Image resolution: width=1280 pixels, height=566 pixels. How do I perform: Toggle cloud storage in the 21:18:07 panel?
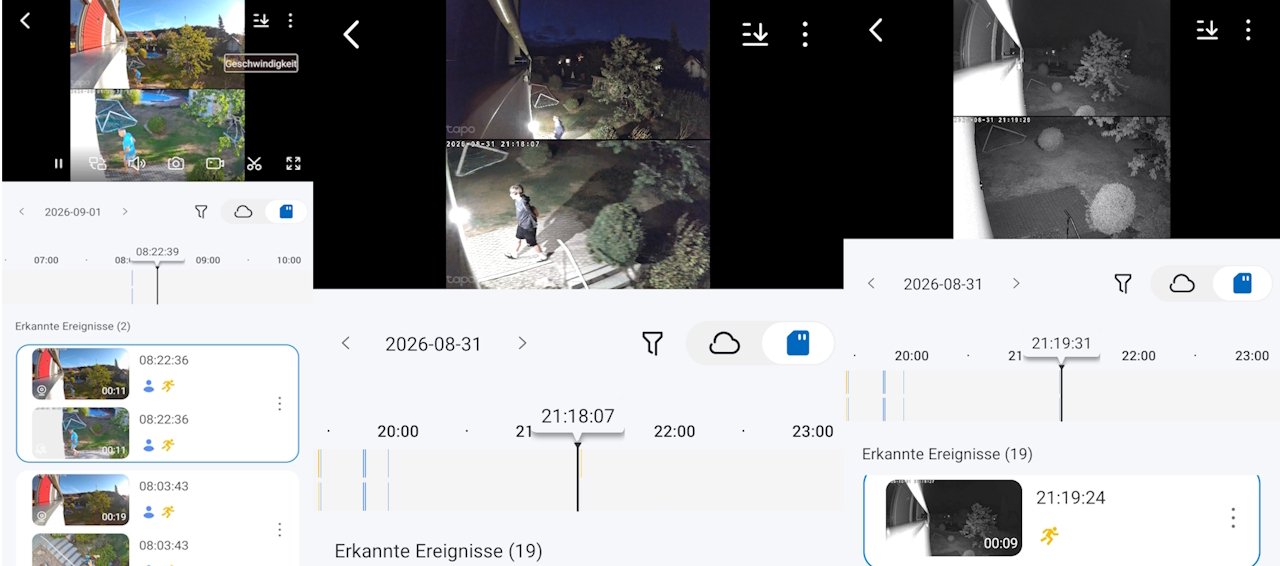pos(724,344)
